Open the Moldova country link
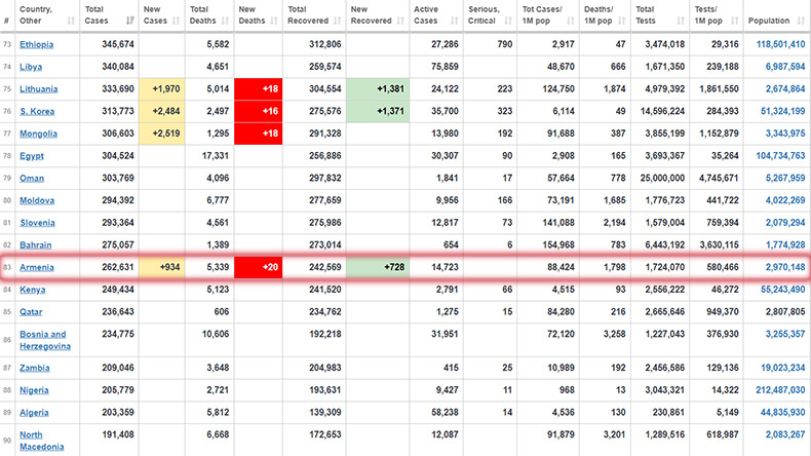This screenshot has height=456, width=811. click(x=37, y=200)
